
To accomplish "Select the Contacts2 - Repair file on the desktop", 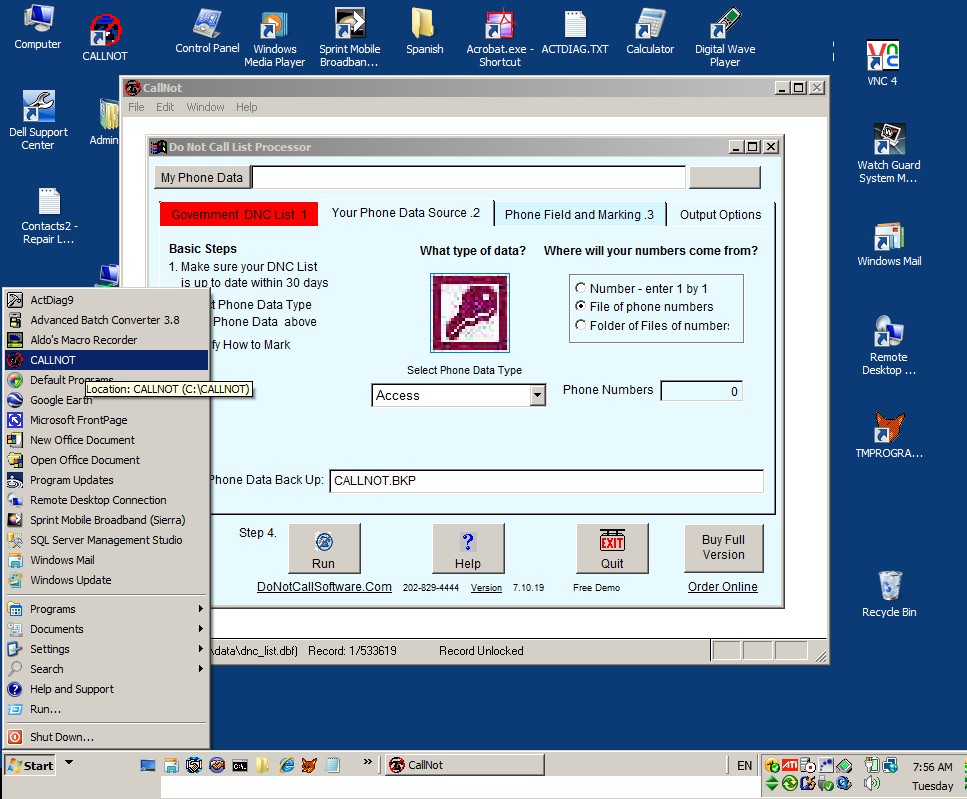I will (x=49, y=216).
